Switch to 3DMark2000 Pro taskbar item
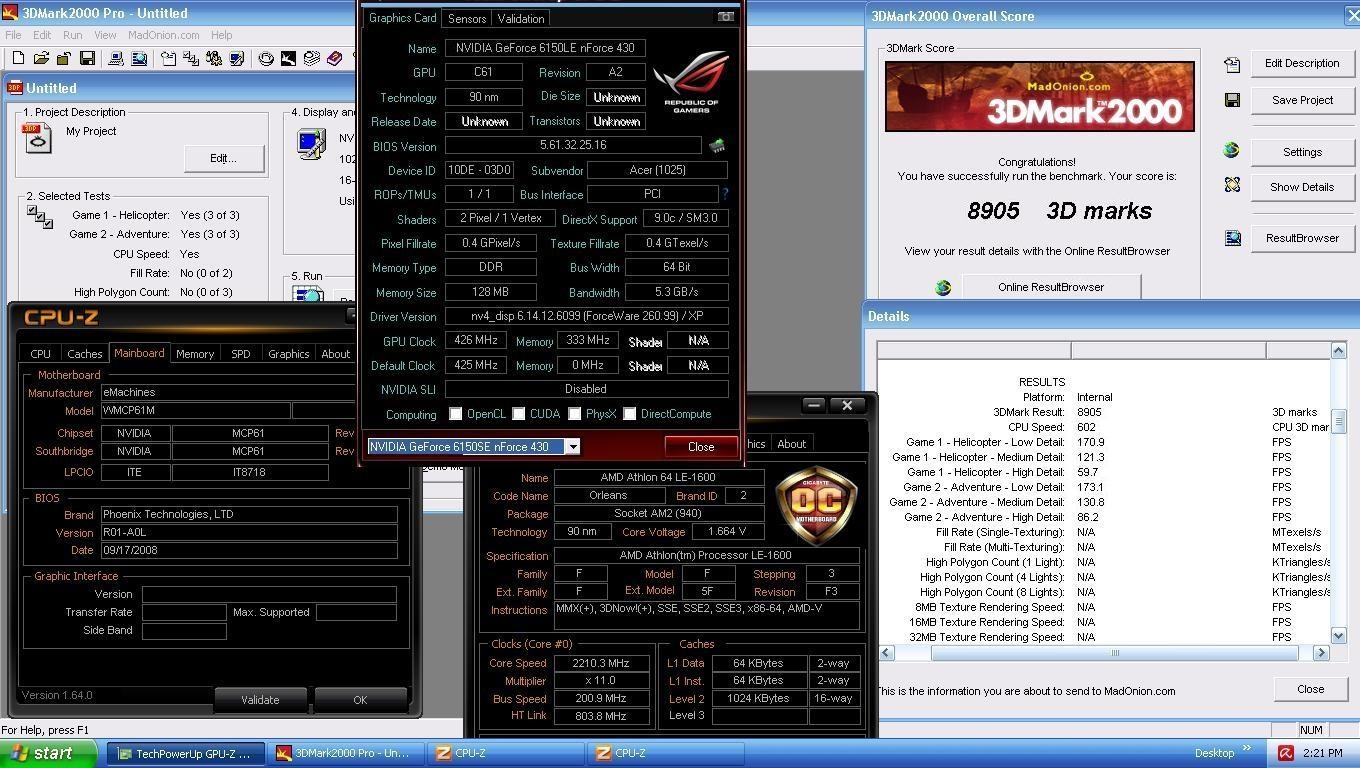The image size is (1360, 768). (346, 753)
